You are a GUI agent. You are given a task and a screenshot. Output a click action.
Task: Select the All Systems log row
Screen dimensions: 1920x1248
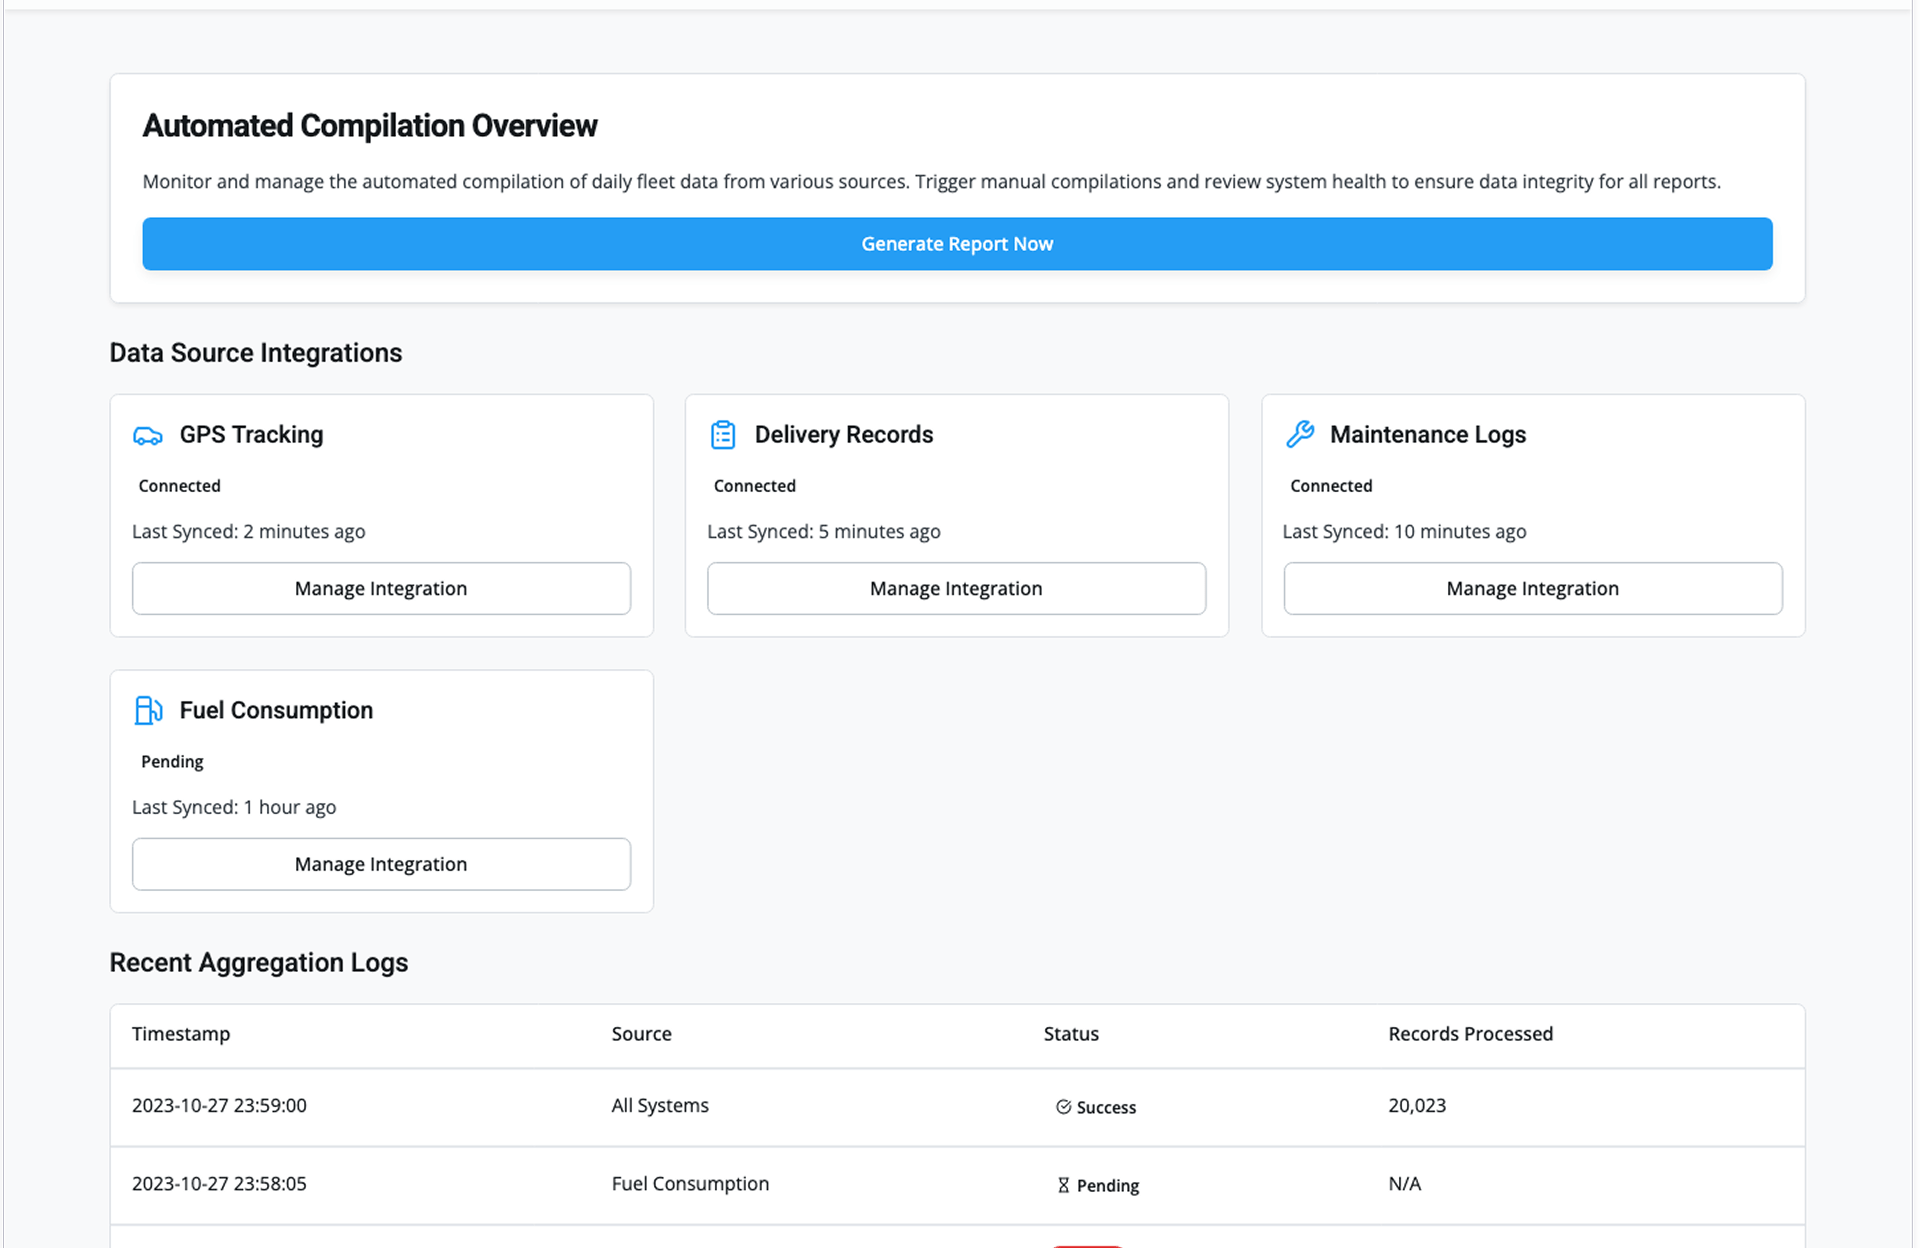pyautogui.click(x=660, y=1106)
